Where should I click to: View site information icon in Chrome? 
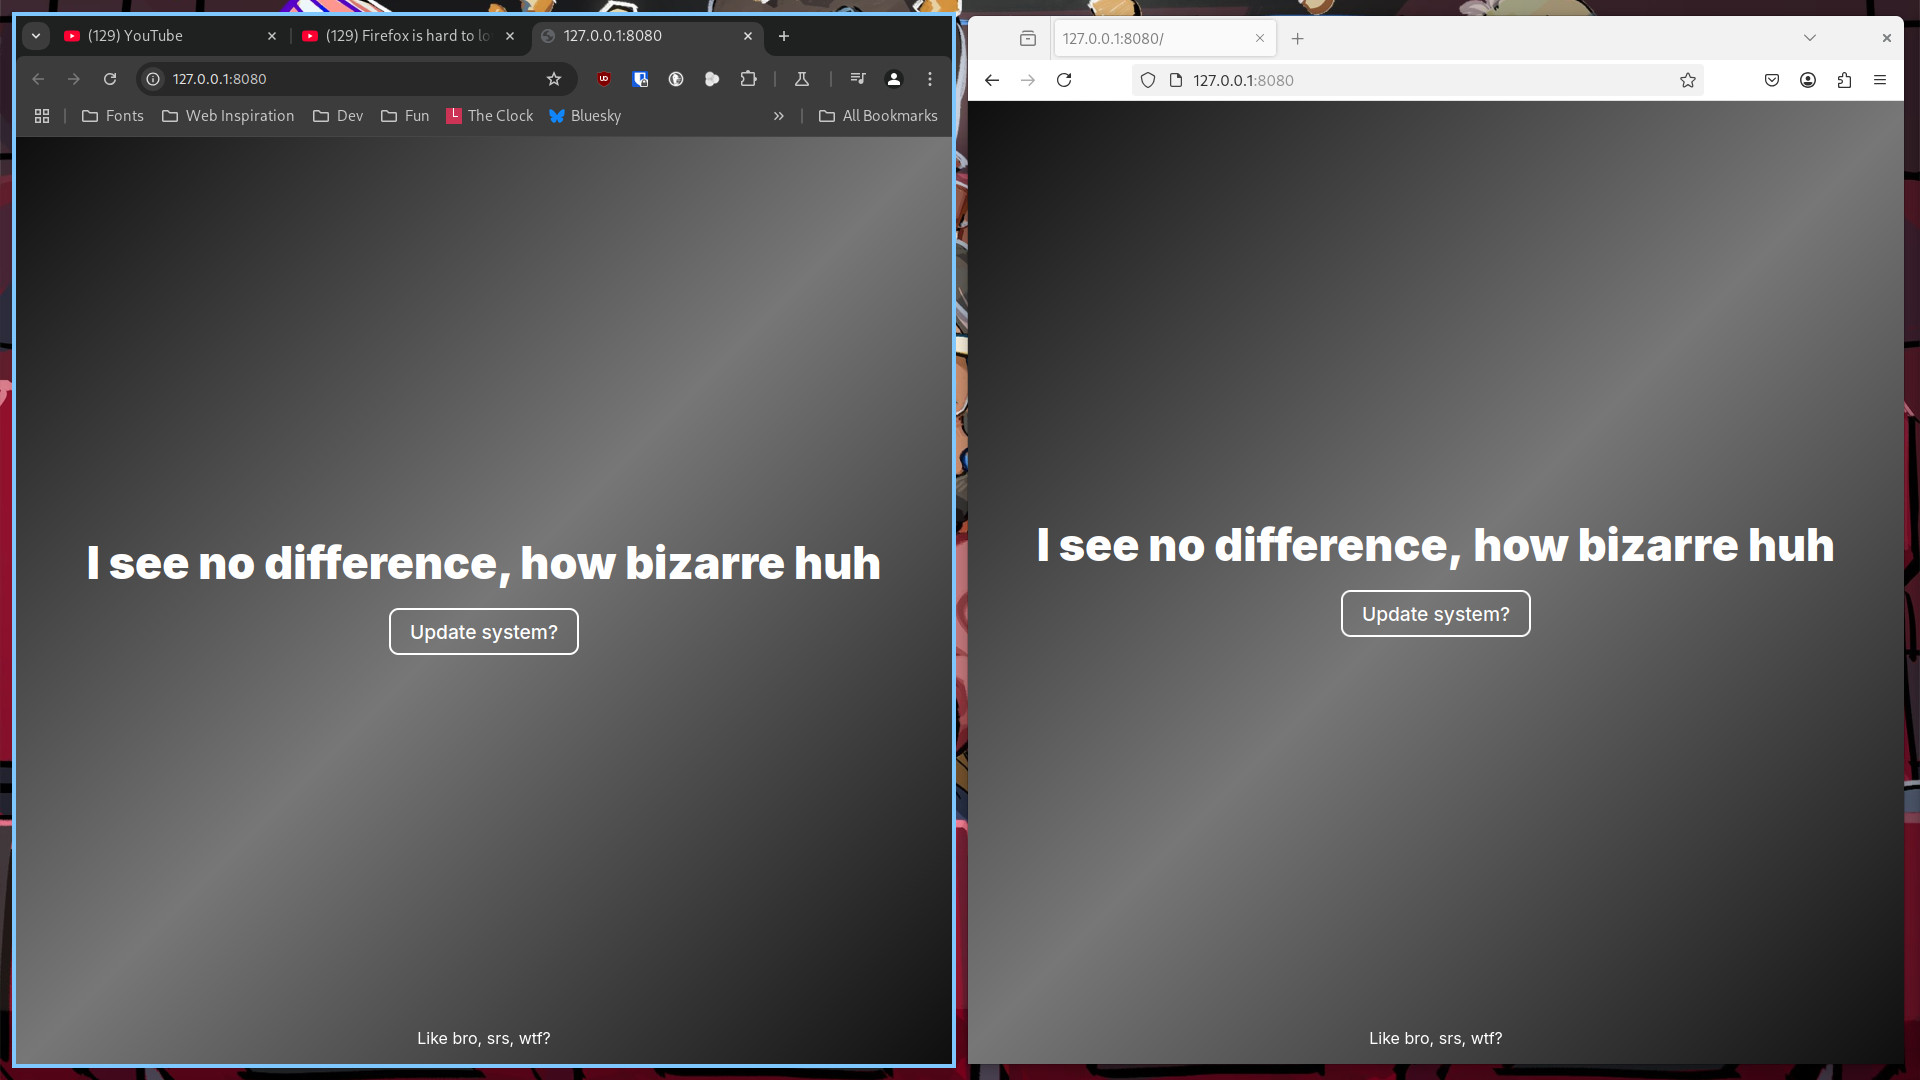tap(153, 79)
